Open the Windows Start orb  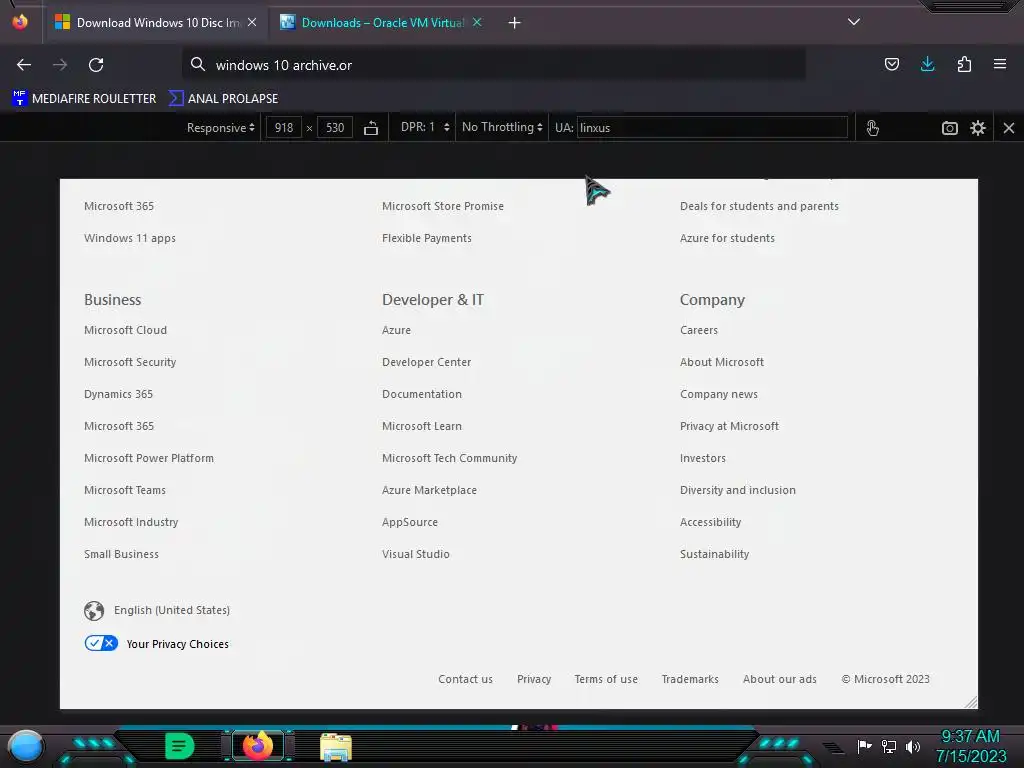26,746
